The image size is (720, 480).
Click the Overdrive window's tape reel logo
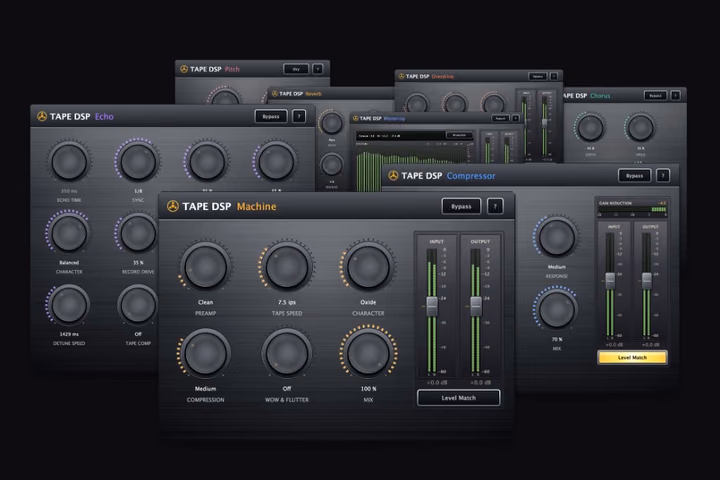point(401,76)
